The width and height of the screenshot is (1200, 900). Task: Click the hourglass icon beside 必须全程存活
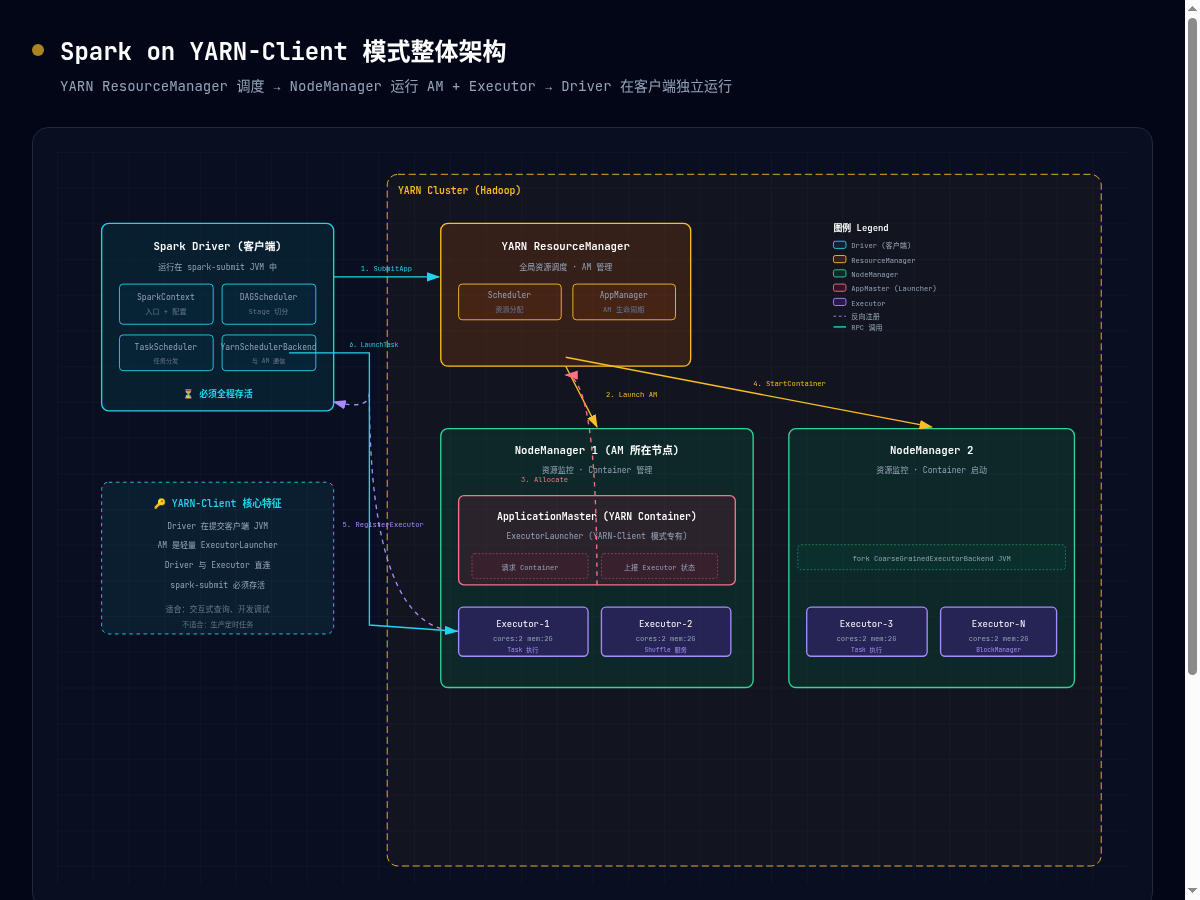188,394
